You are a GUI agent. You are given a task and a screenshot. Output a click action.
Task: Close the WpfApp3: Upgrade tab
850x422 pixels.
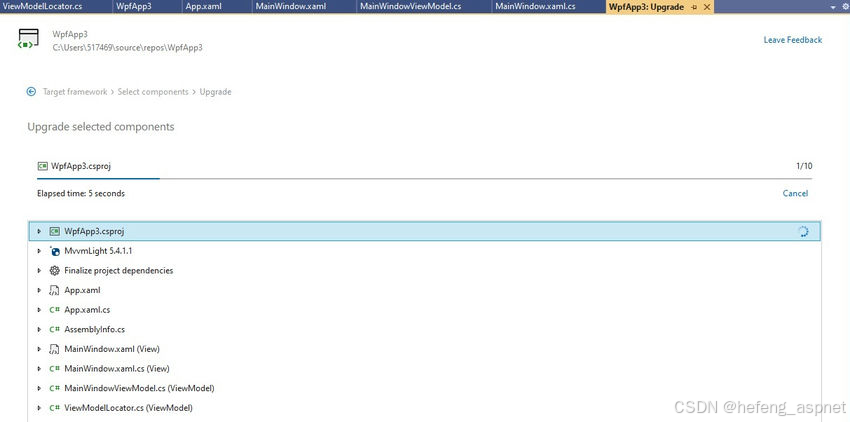706,7
